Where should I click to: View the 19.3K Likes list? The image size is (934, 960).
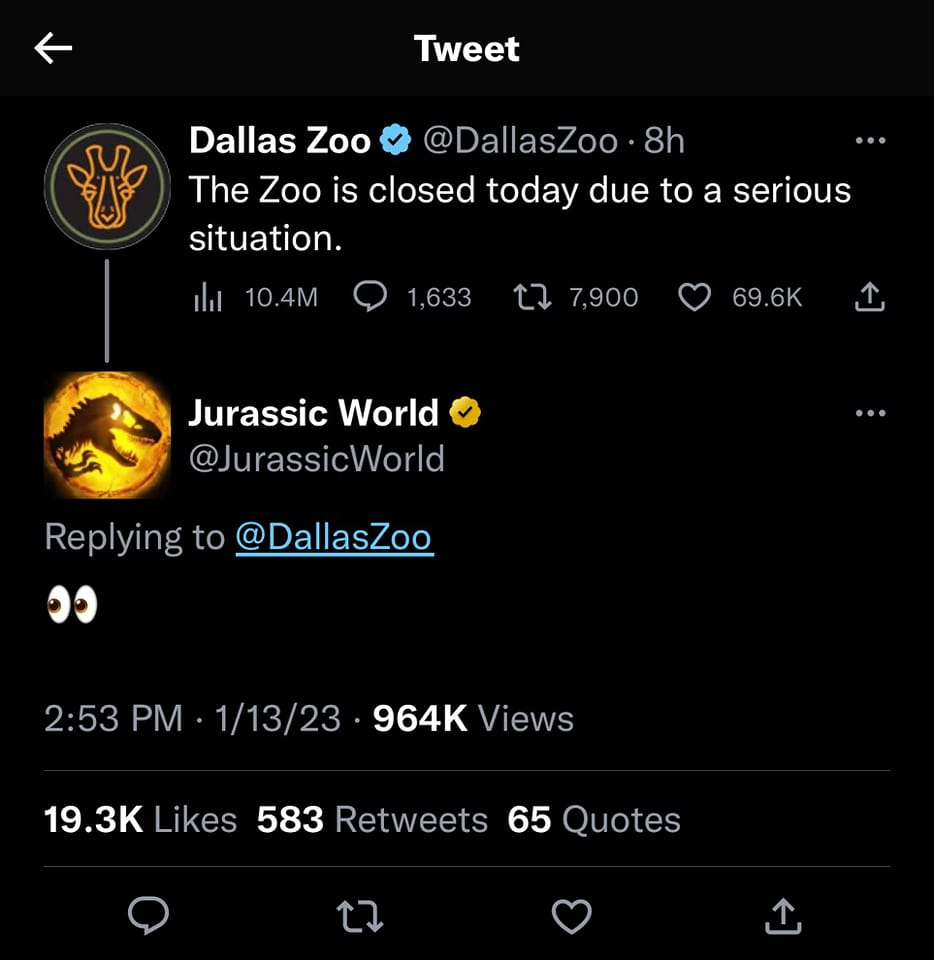tap(140, 820)
